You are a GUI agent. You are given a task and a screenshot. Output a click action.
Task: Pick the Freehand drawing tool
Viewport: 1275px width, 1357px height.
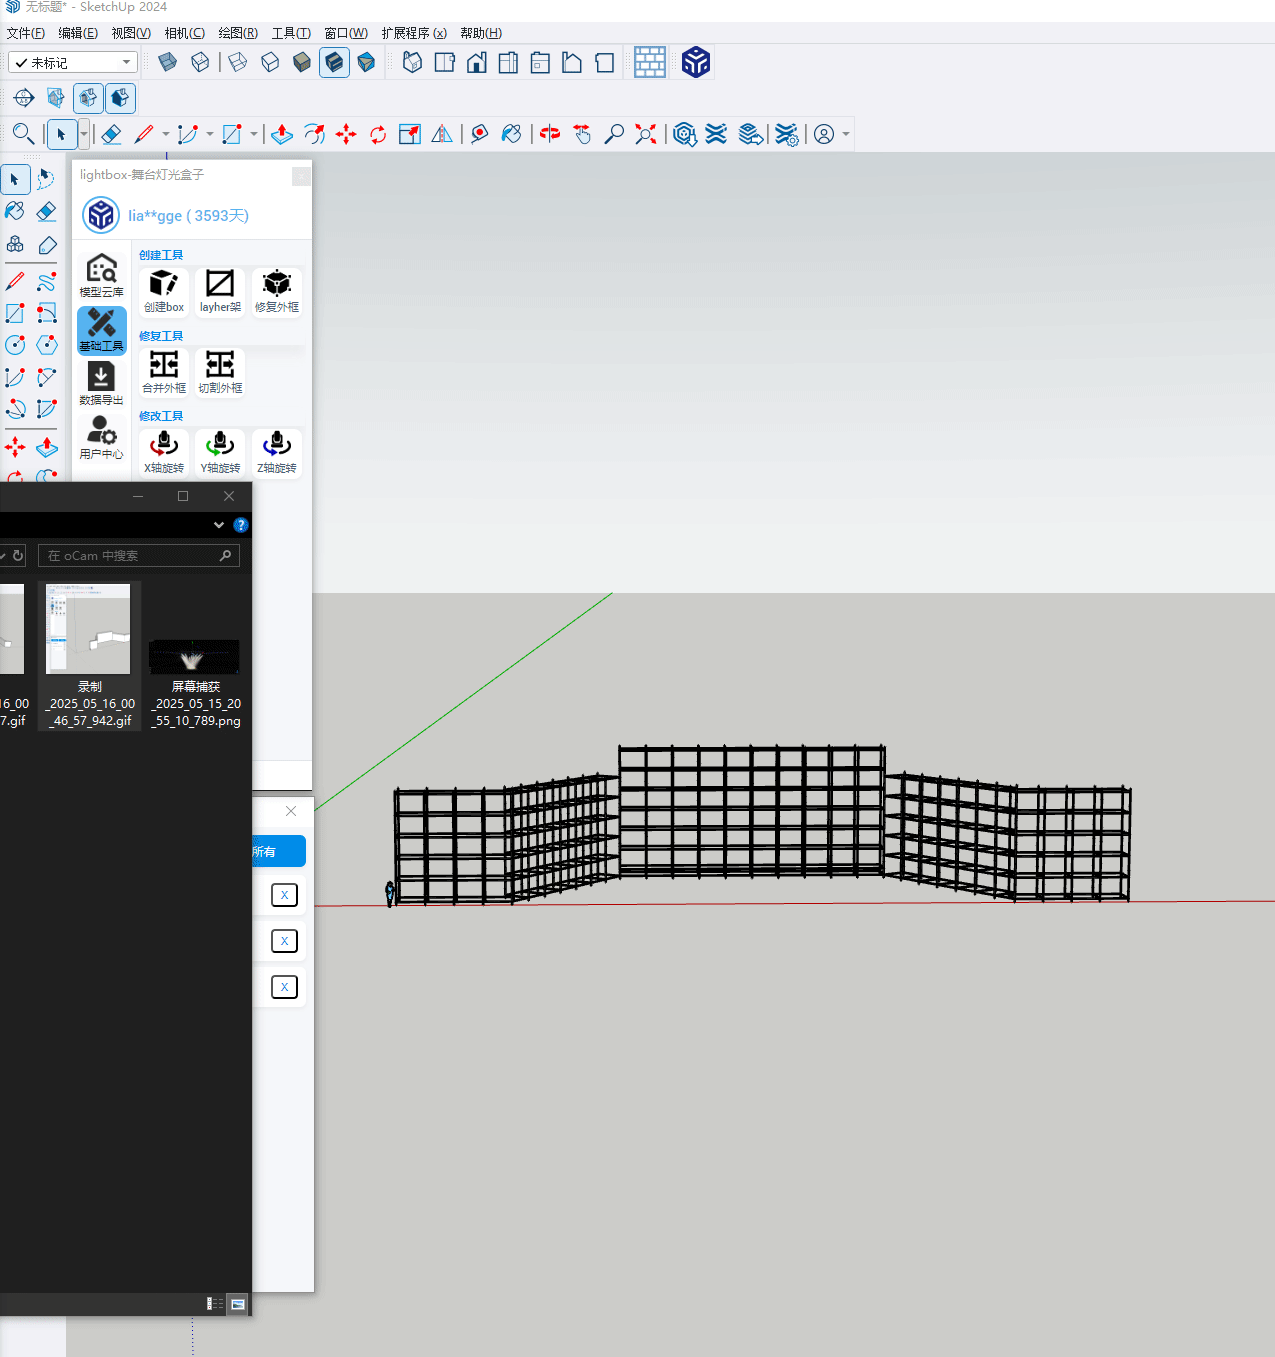[x=46, y=282]
